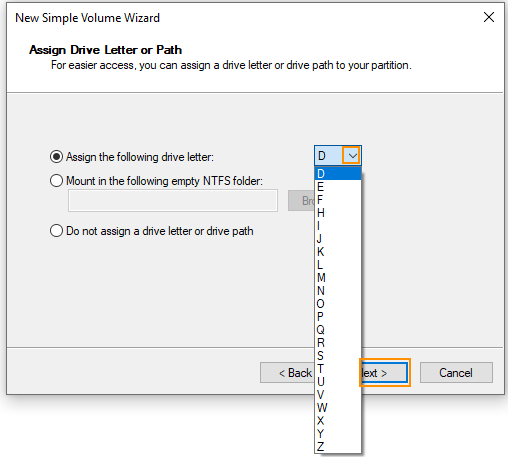This screenshot has height=457, width=508.
Task: Pick drive letter W from the dropdown
Action: (338, 408)
